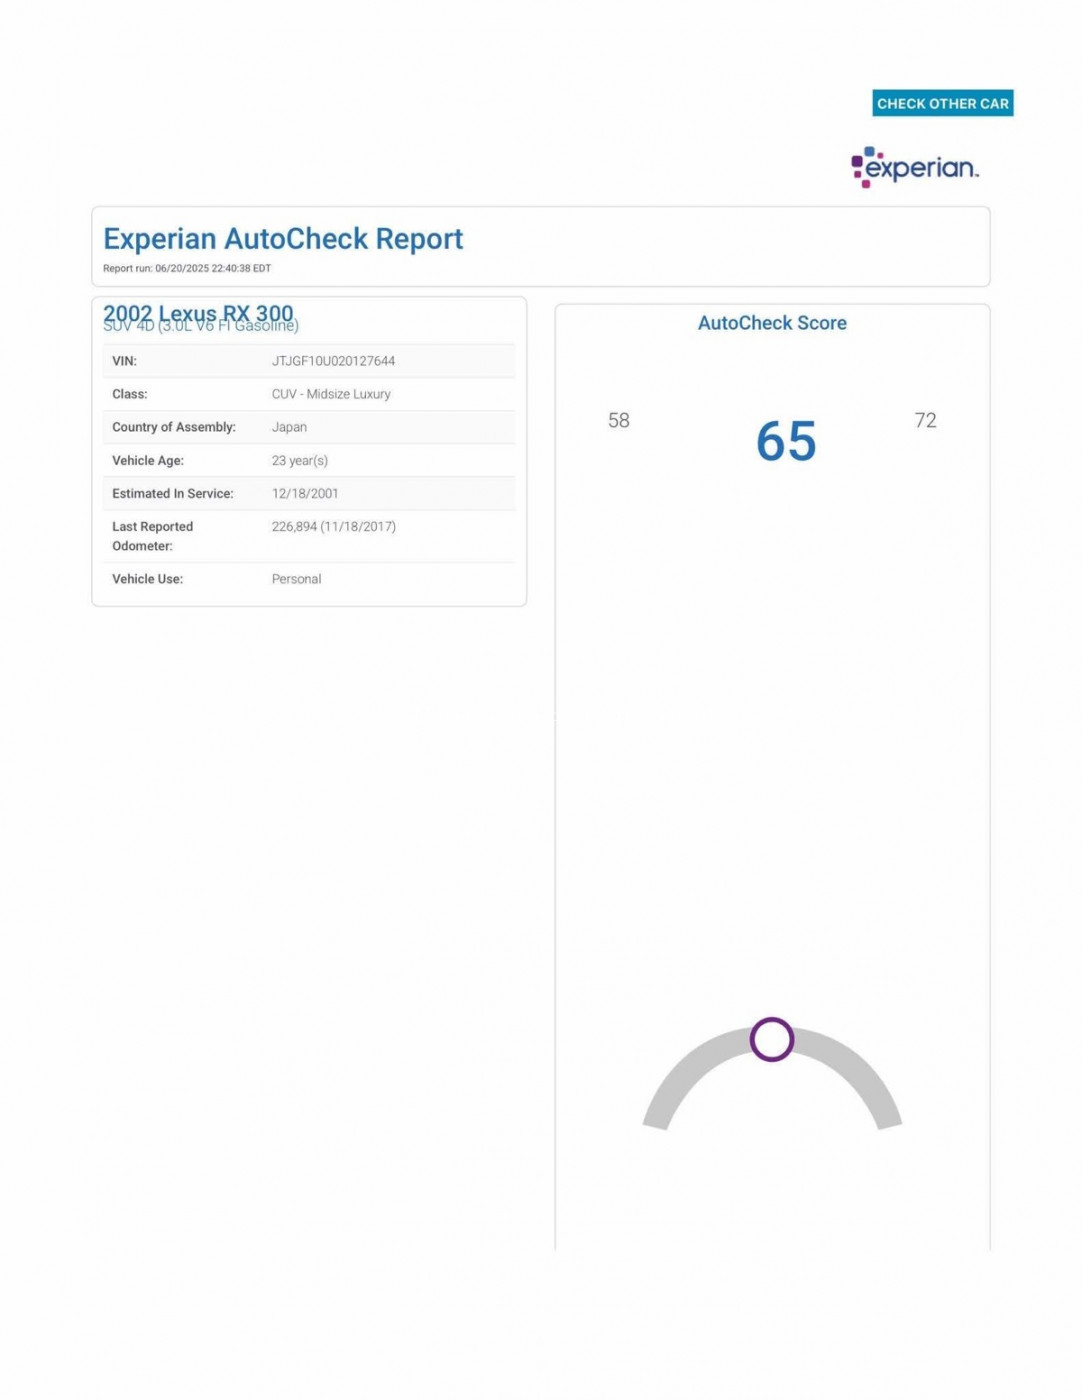Click the 2002 Lexus RX 300 title
Image resolution: width=1082 pixels, height=1400 pixels.
click(198, 313)
